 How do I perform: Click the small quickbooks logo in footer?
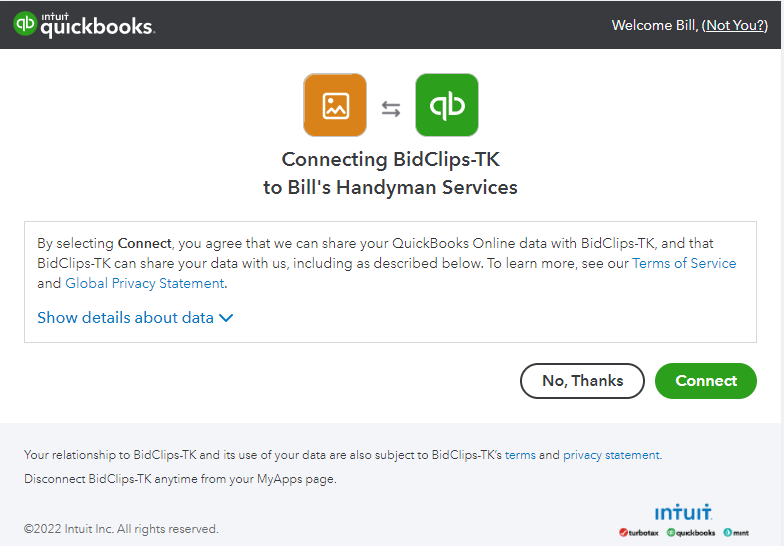tap(691, 532)
